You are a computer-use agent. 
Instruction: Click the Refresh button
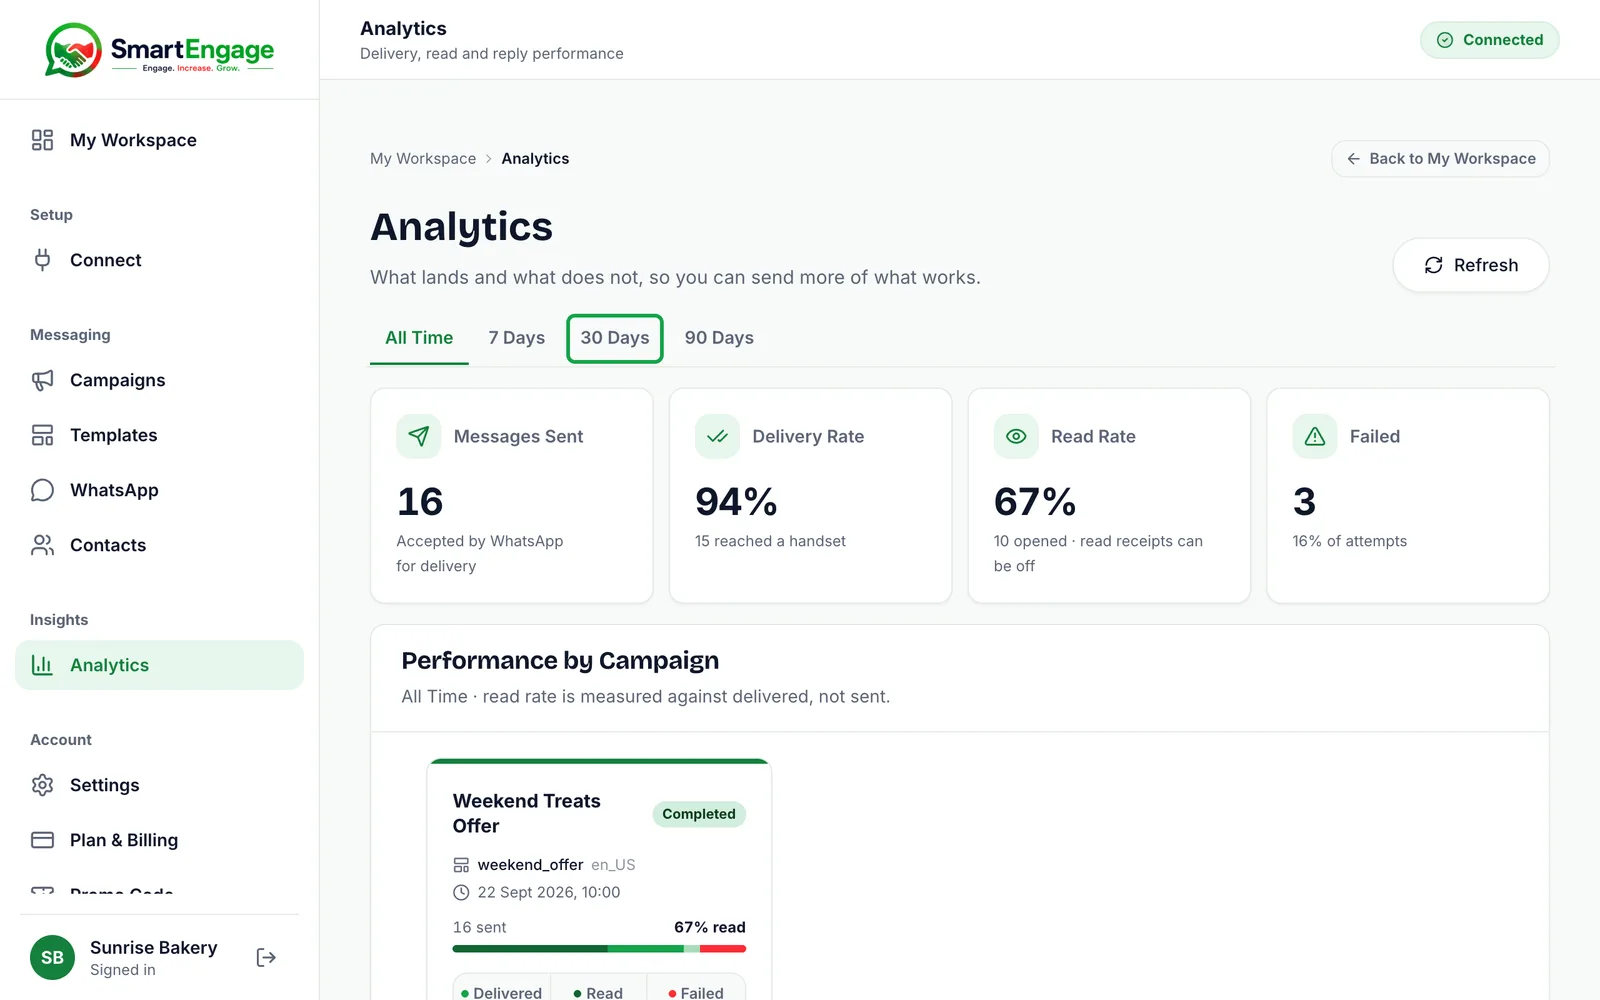pos(1471,265)
